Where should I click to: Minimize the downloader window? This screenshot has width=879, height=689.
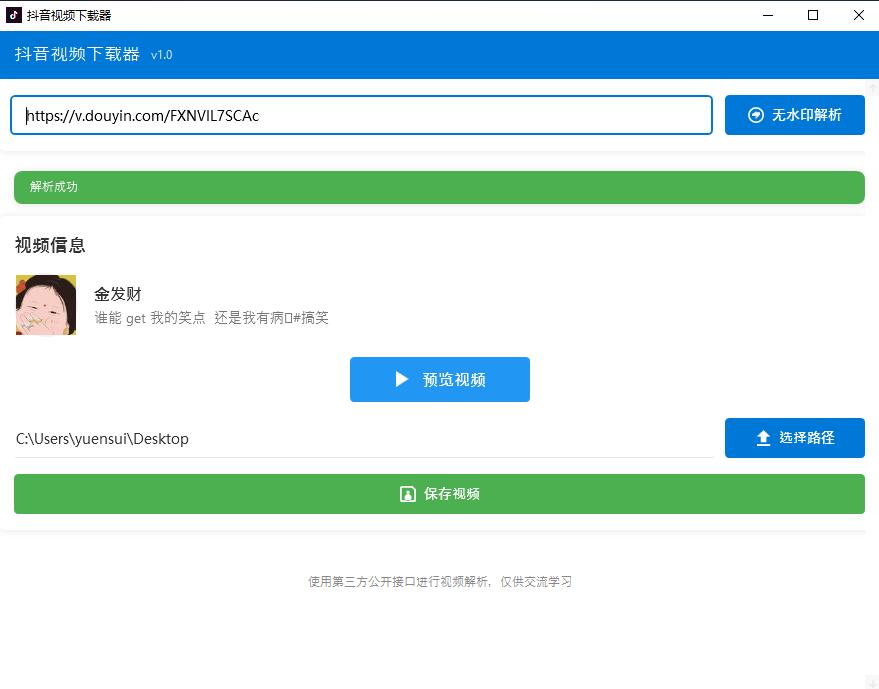pyautogui.click(x=767, y=15)
